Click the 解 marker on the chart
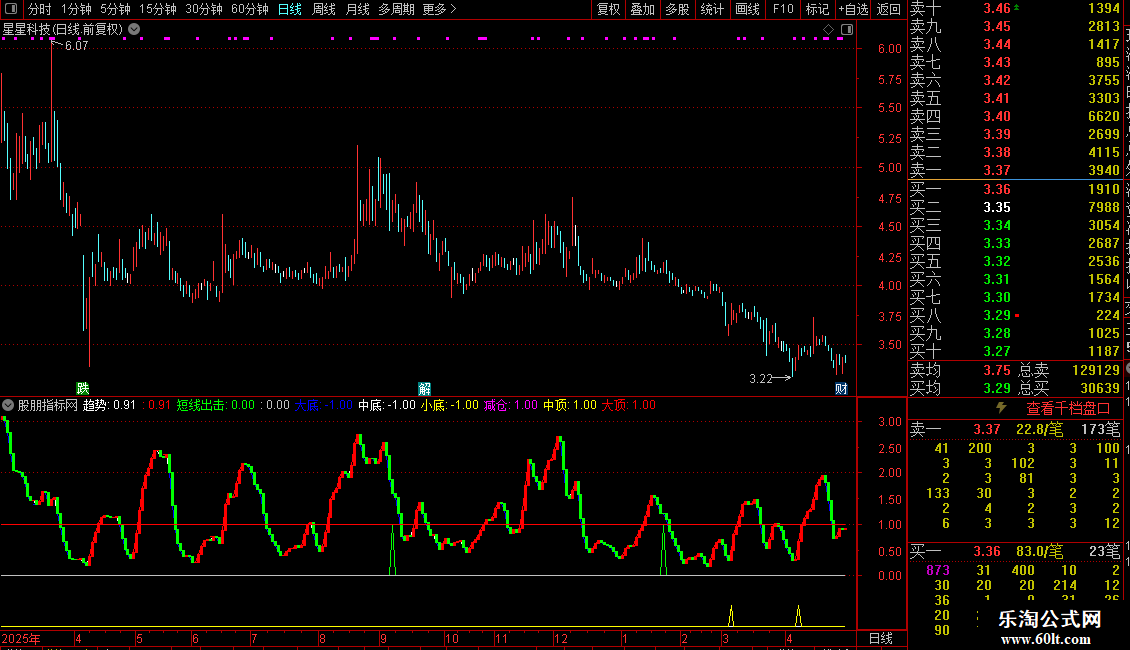 point(424,388)
